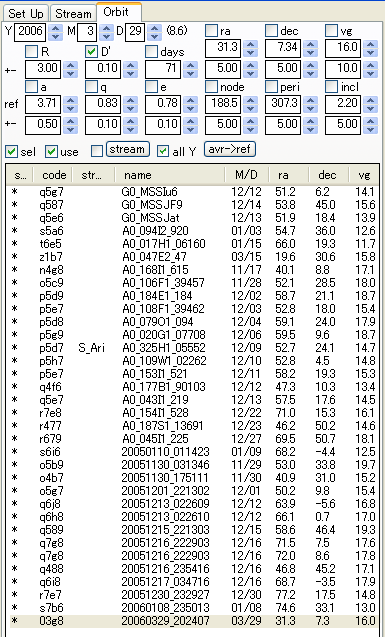Image resolution: width=385 pixels, height=637 pixels.
Task: Sort list by code column header
Action: [x=53, y=175]
